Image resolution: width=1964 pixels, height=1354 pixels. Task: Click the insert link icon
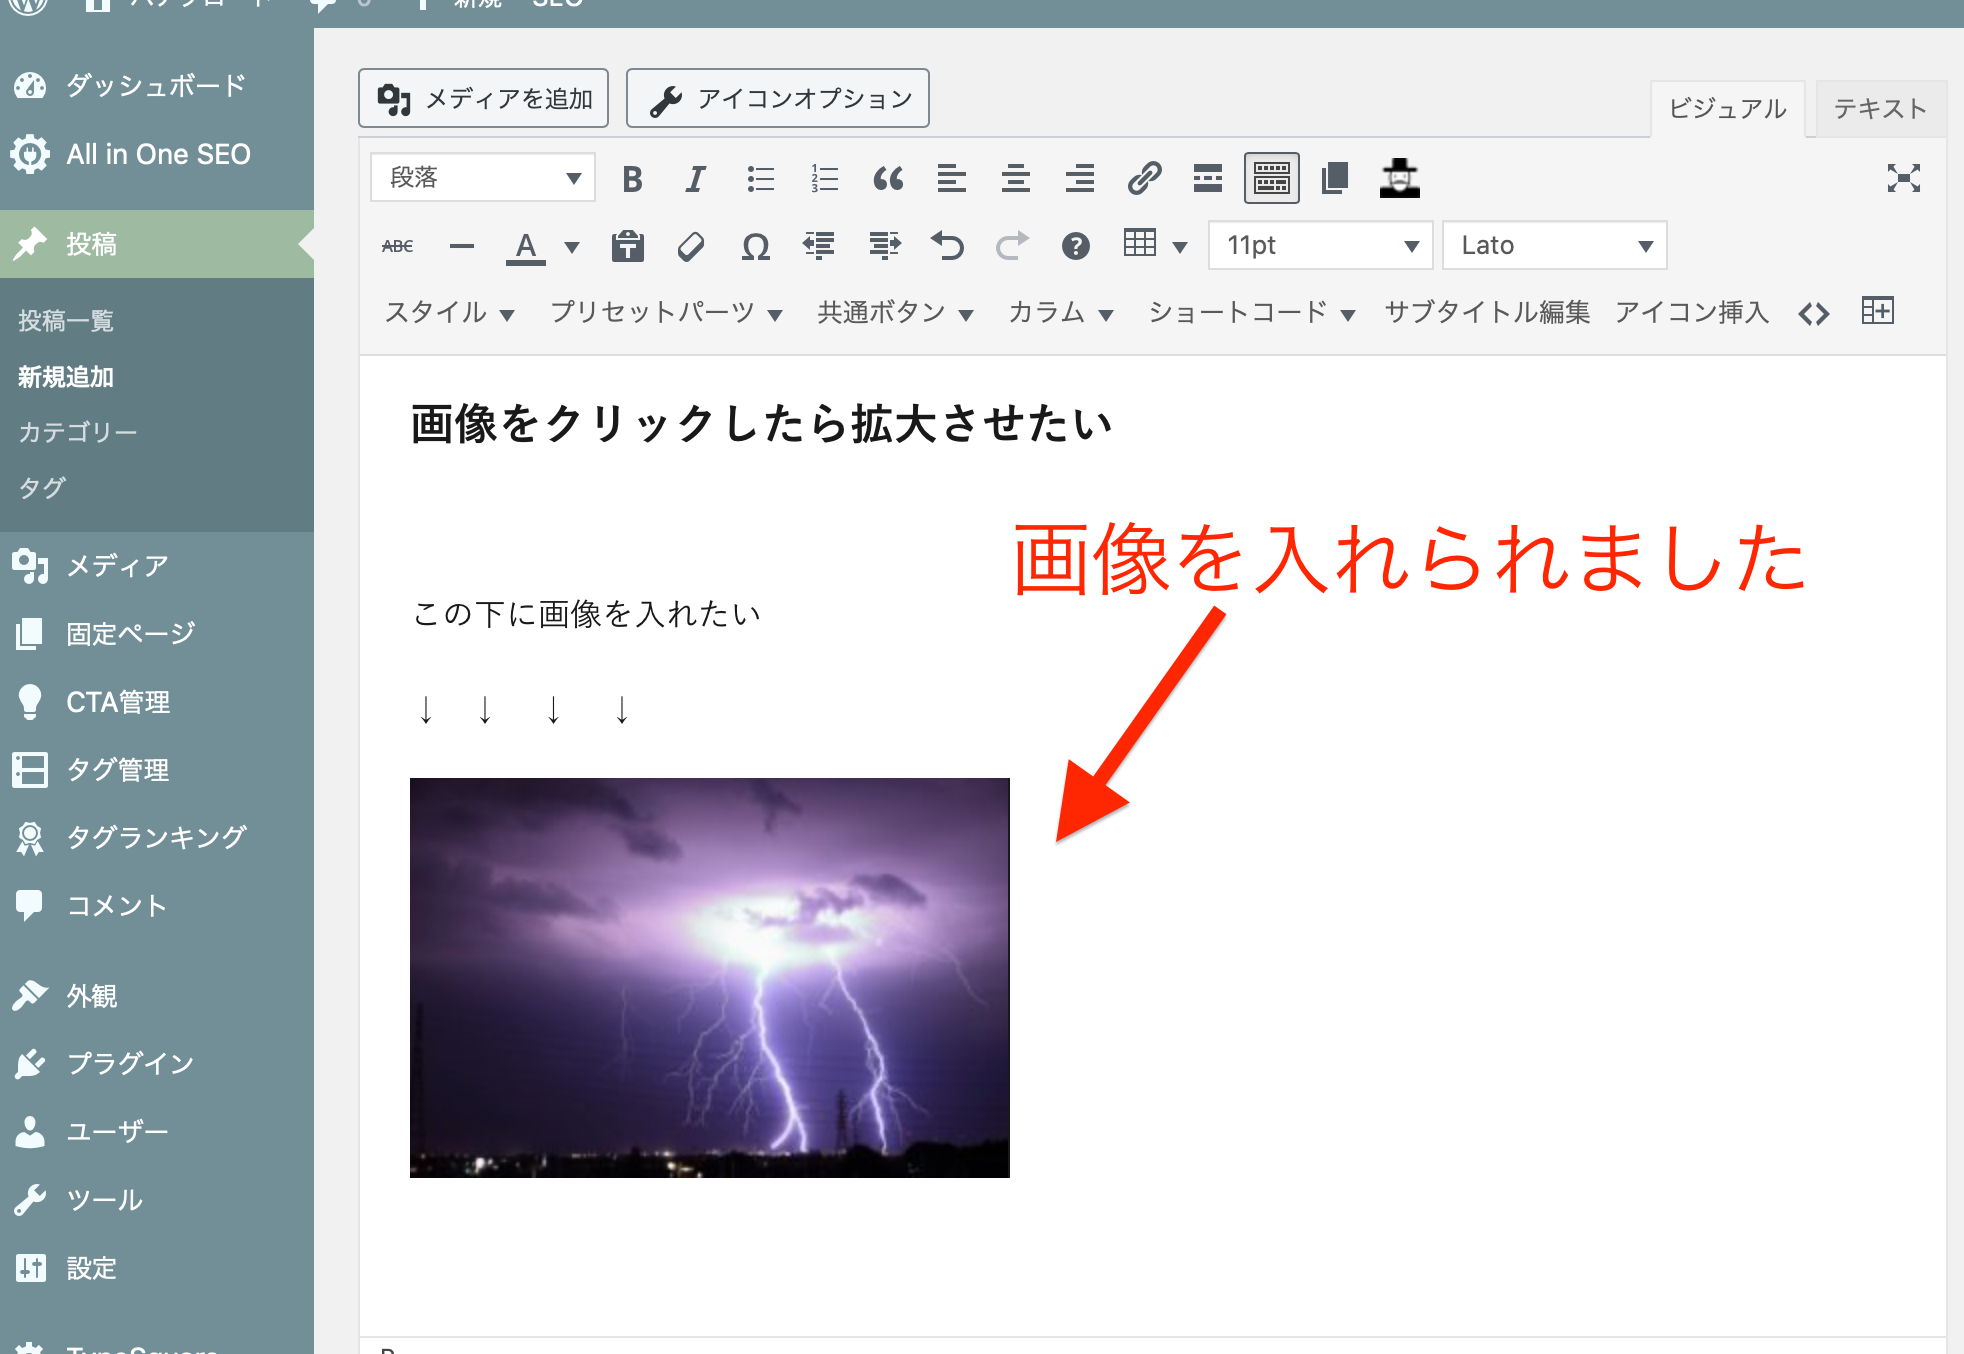pos(1144,179)
